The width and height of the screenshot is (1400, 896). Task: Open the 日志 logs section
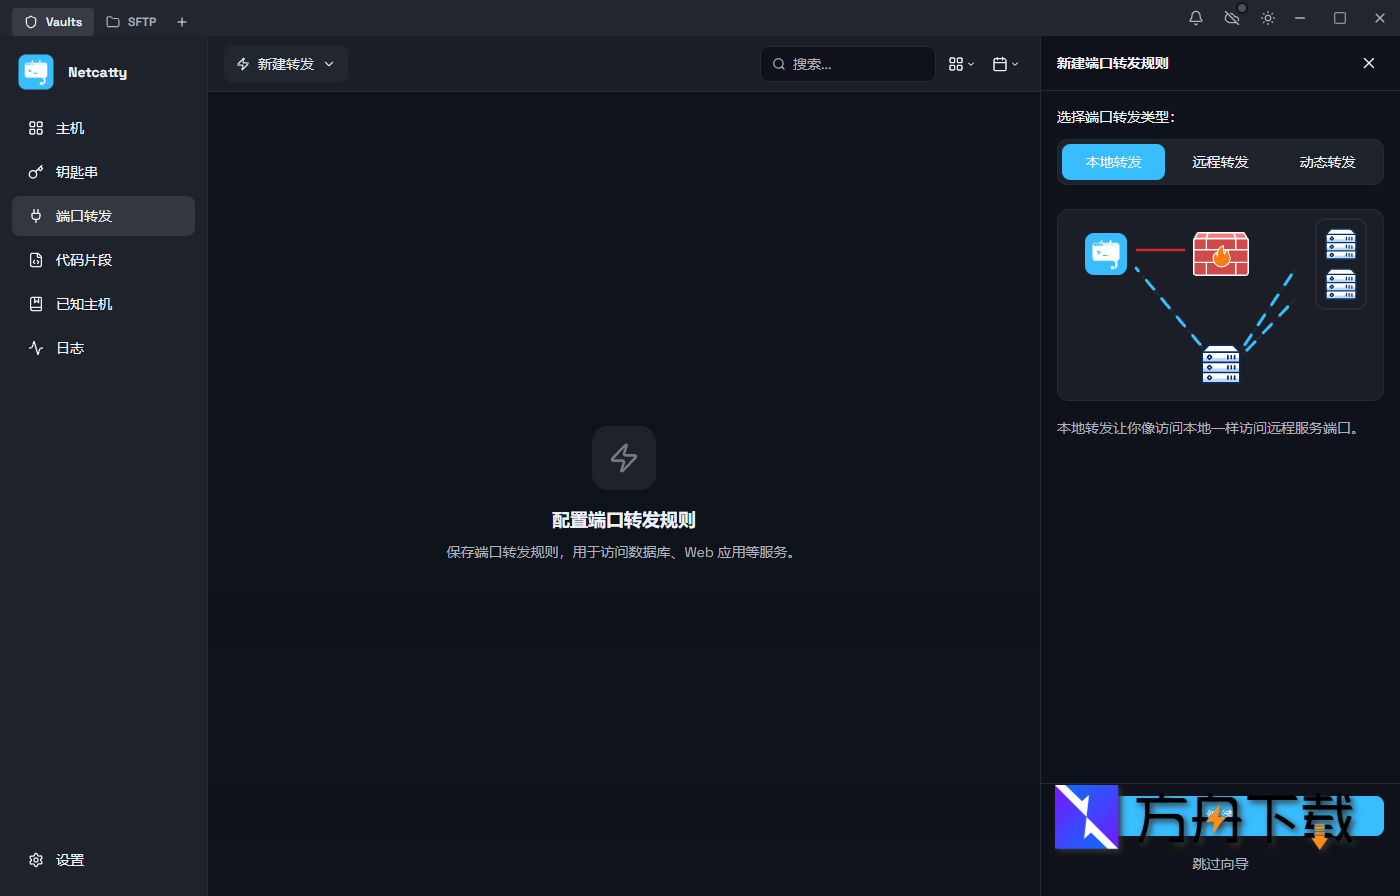(x=70, y=347)
